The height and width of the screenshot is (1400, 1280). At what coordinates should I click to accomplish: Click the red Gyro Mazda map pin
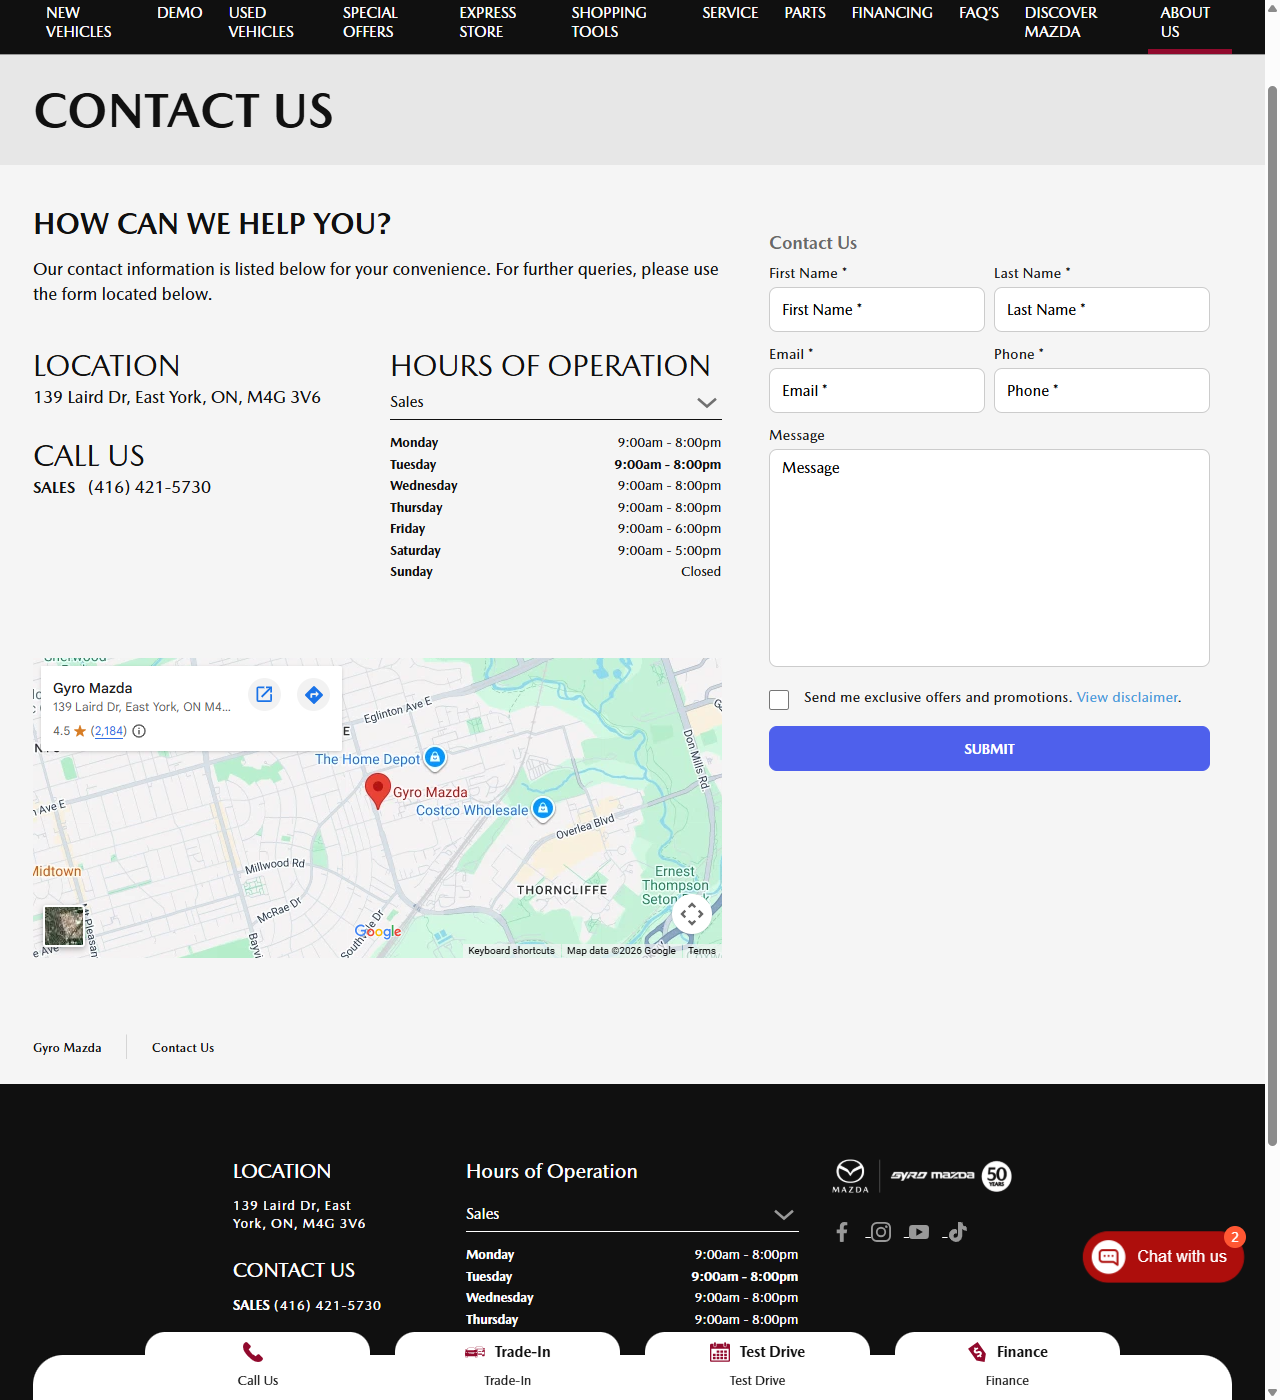click(x=377, y=791)
